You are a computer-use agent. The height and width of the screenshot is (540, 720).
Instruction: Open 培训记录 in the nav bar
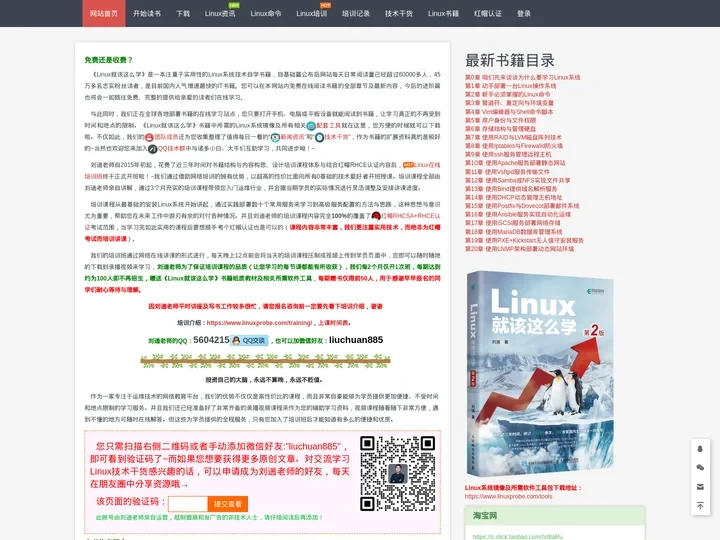coord(356,13)
